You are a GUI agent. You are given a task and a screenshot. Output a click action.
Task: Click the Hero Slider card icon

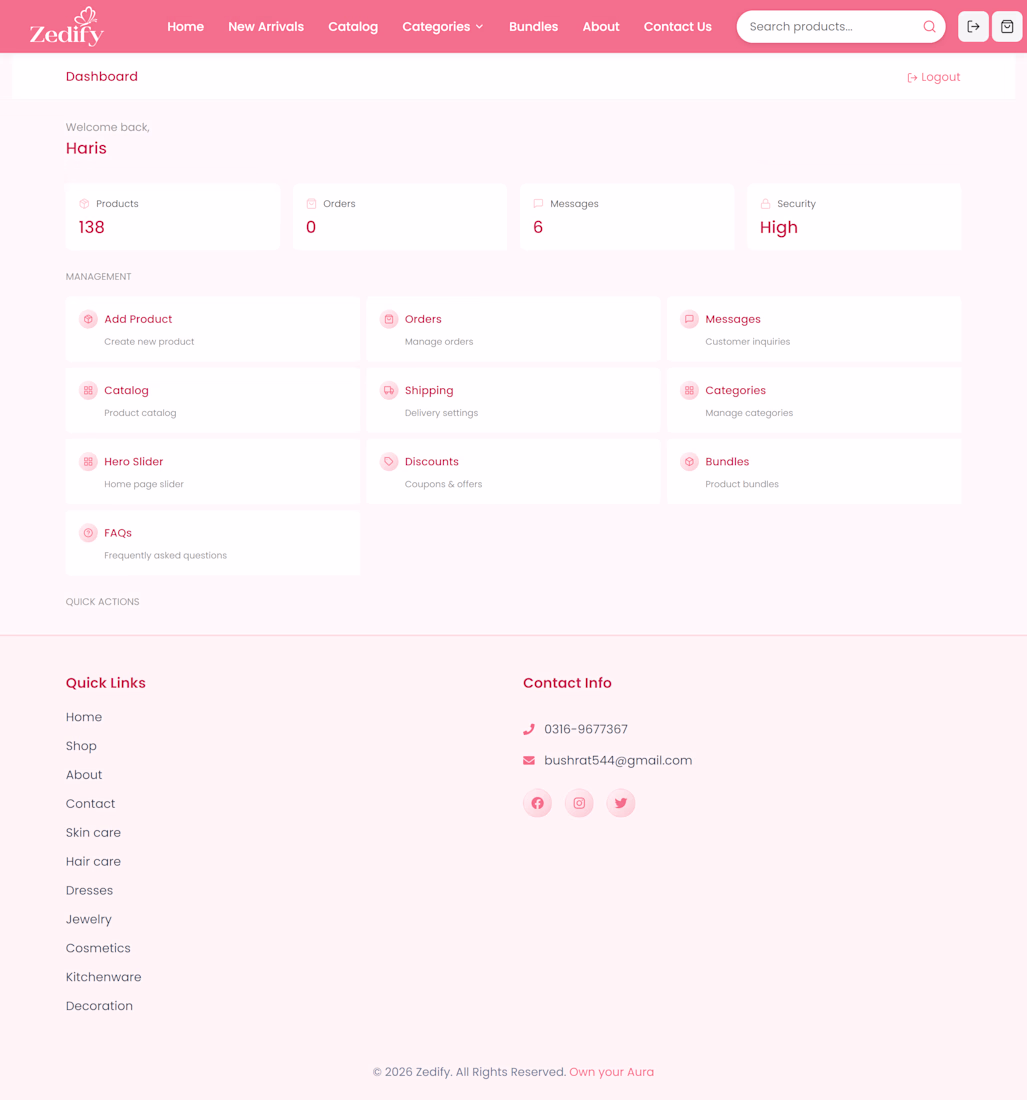pyautogui.click(x=88, y=462)
